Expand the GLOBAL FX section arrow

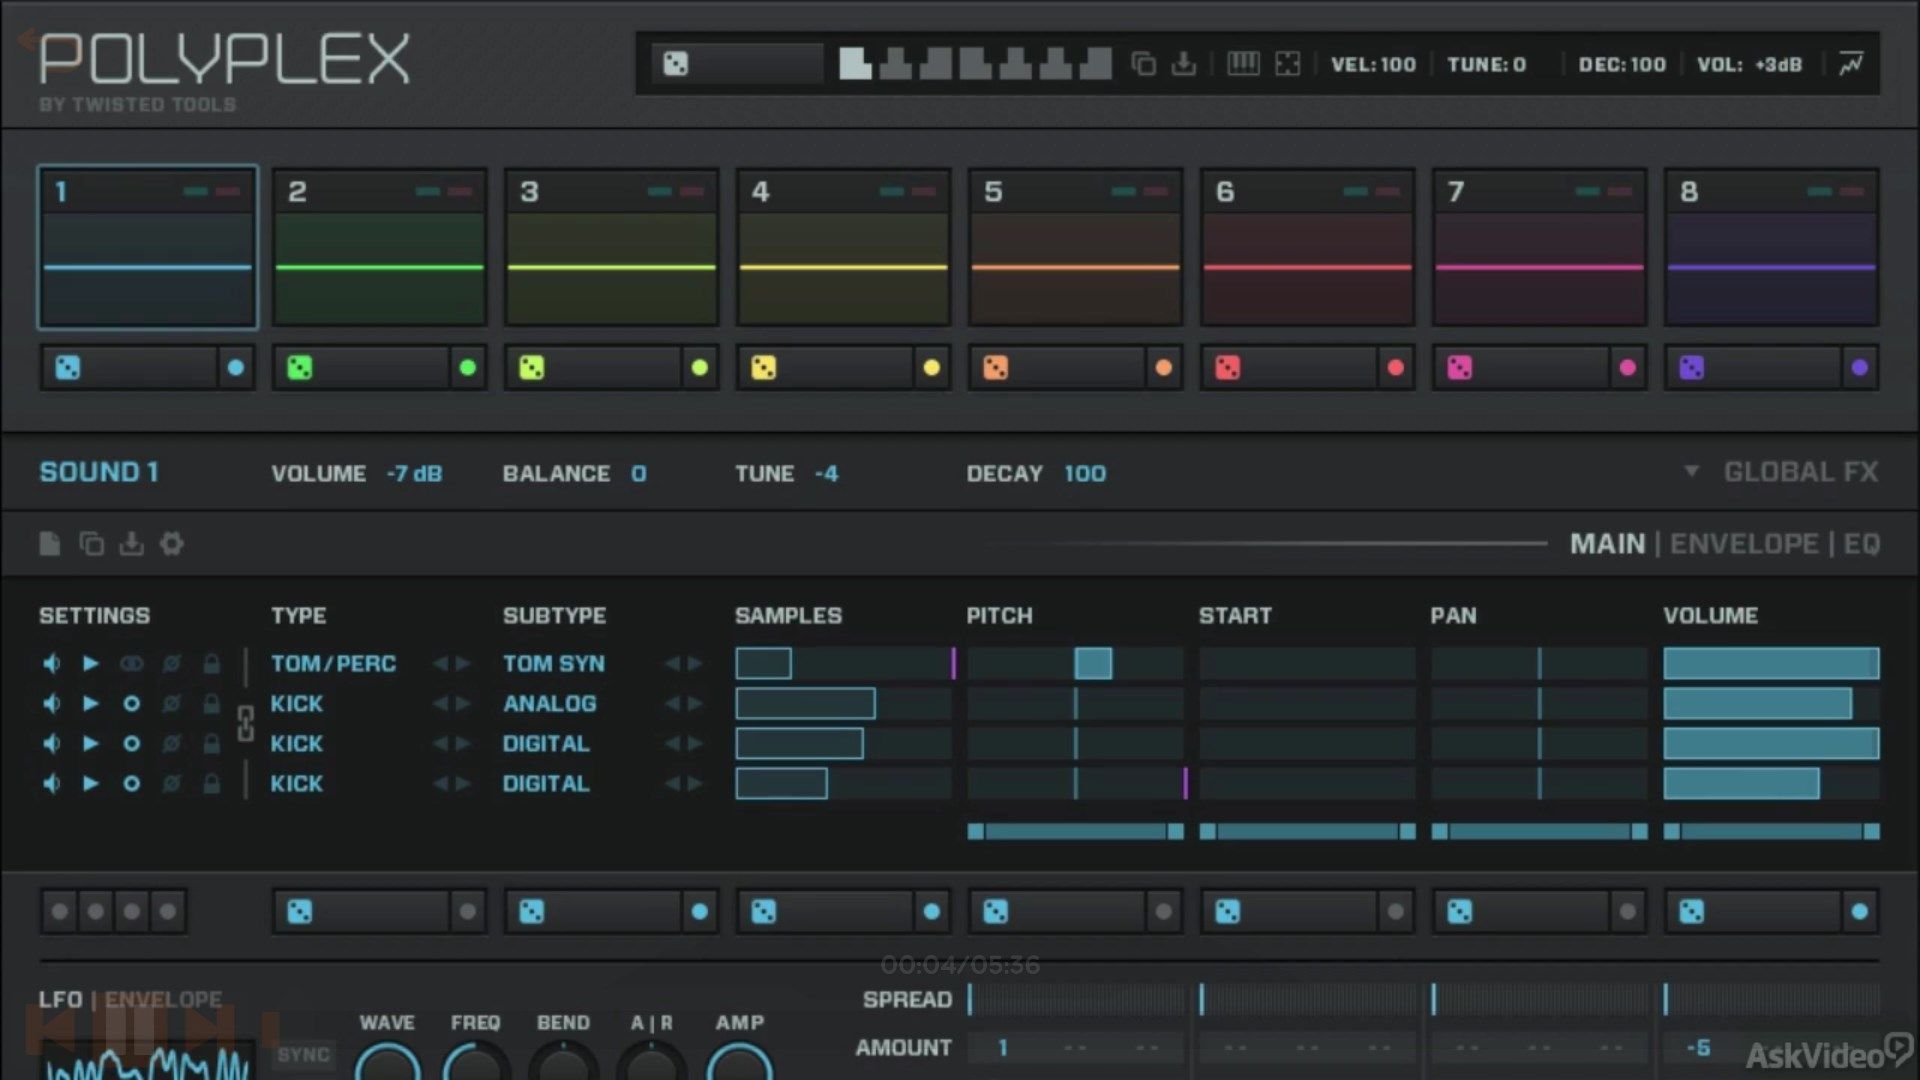[x=1691, y=471]
